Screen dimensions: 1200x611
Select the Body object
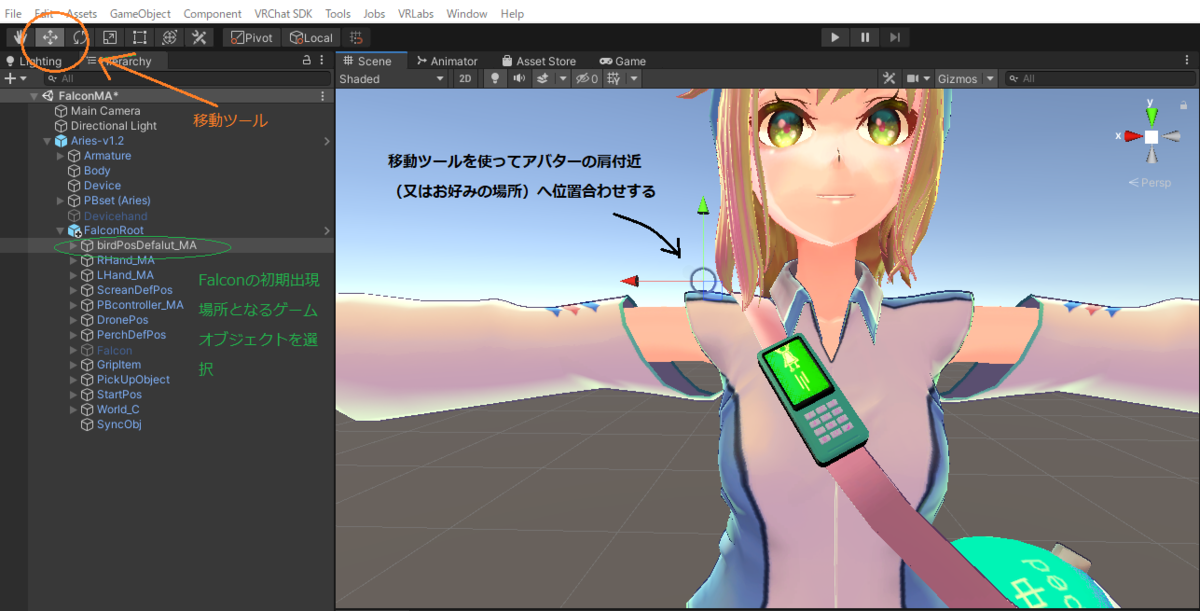pyautogui.click(x=97, y=171)
